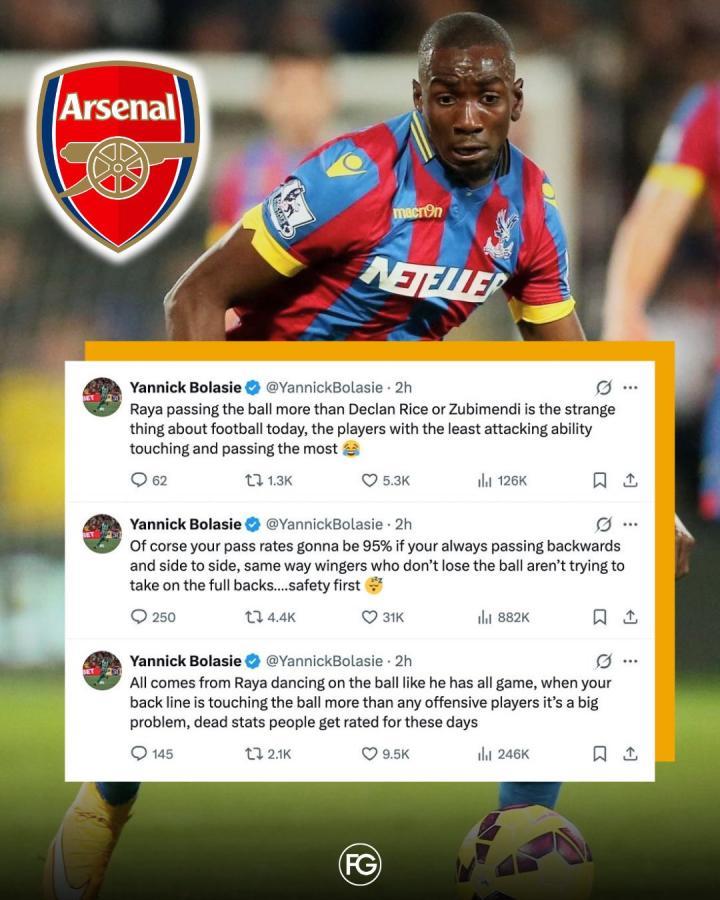The image size is (720, 900).
Task: Open replies on the 62-comment tweet
Action: pyautogui.click(x=149, y=480)
